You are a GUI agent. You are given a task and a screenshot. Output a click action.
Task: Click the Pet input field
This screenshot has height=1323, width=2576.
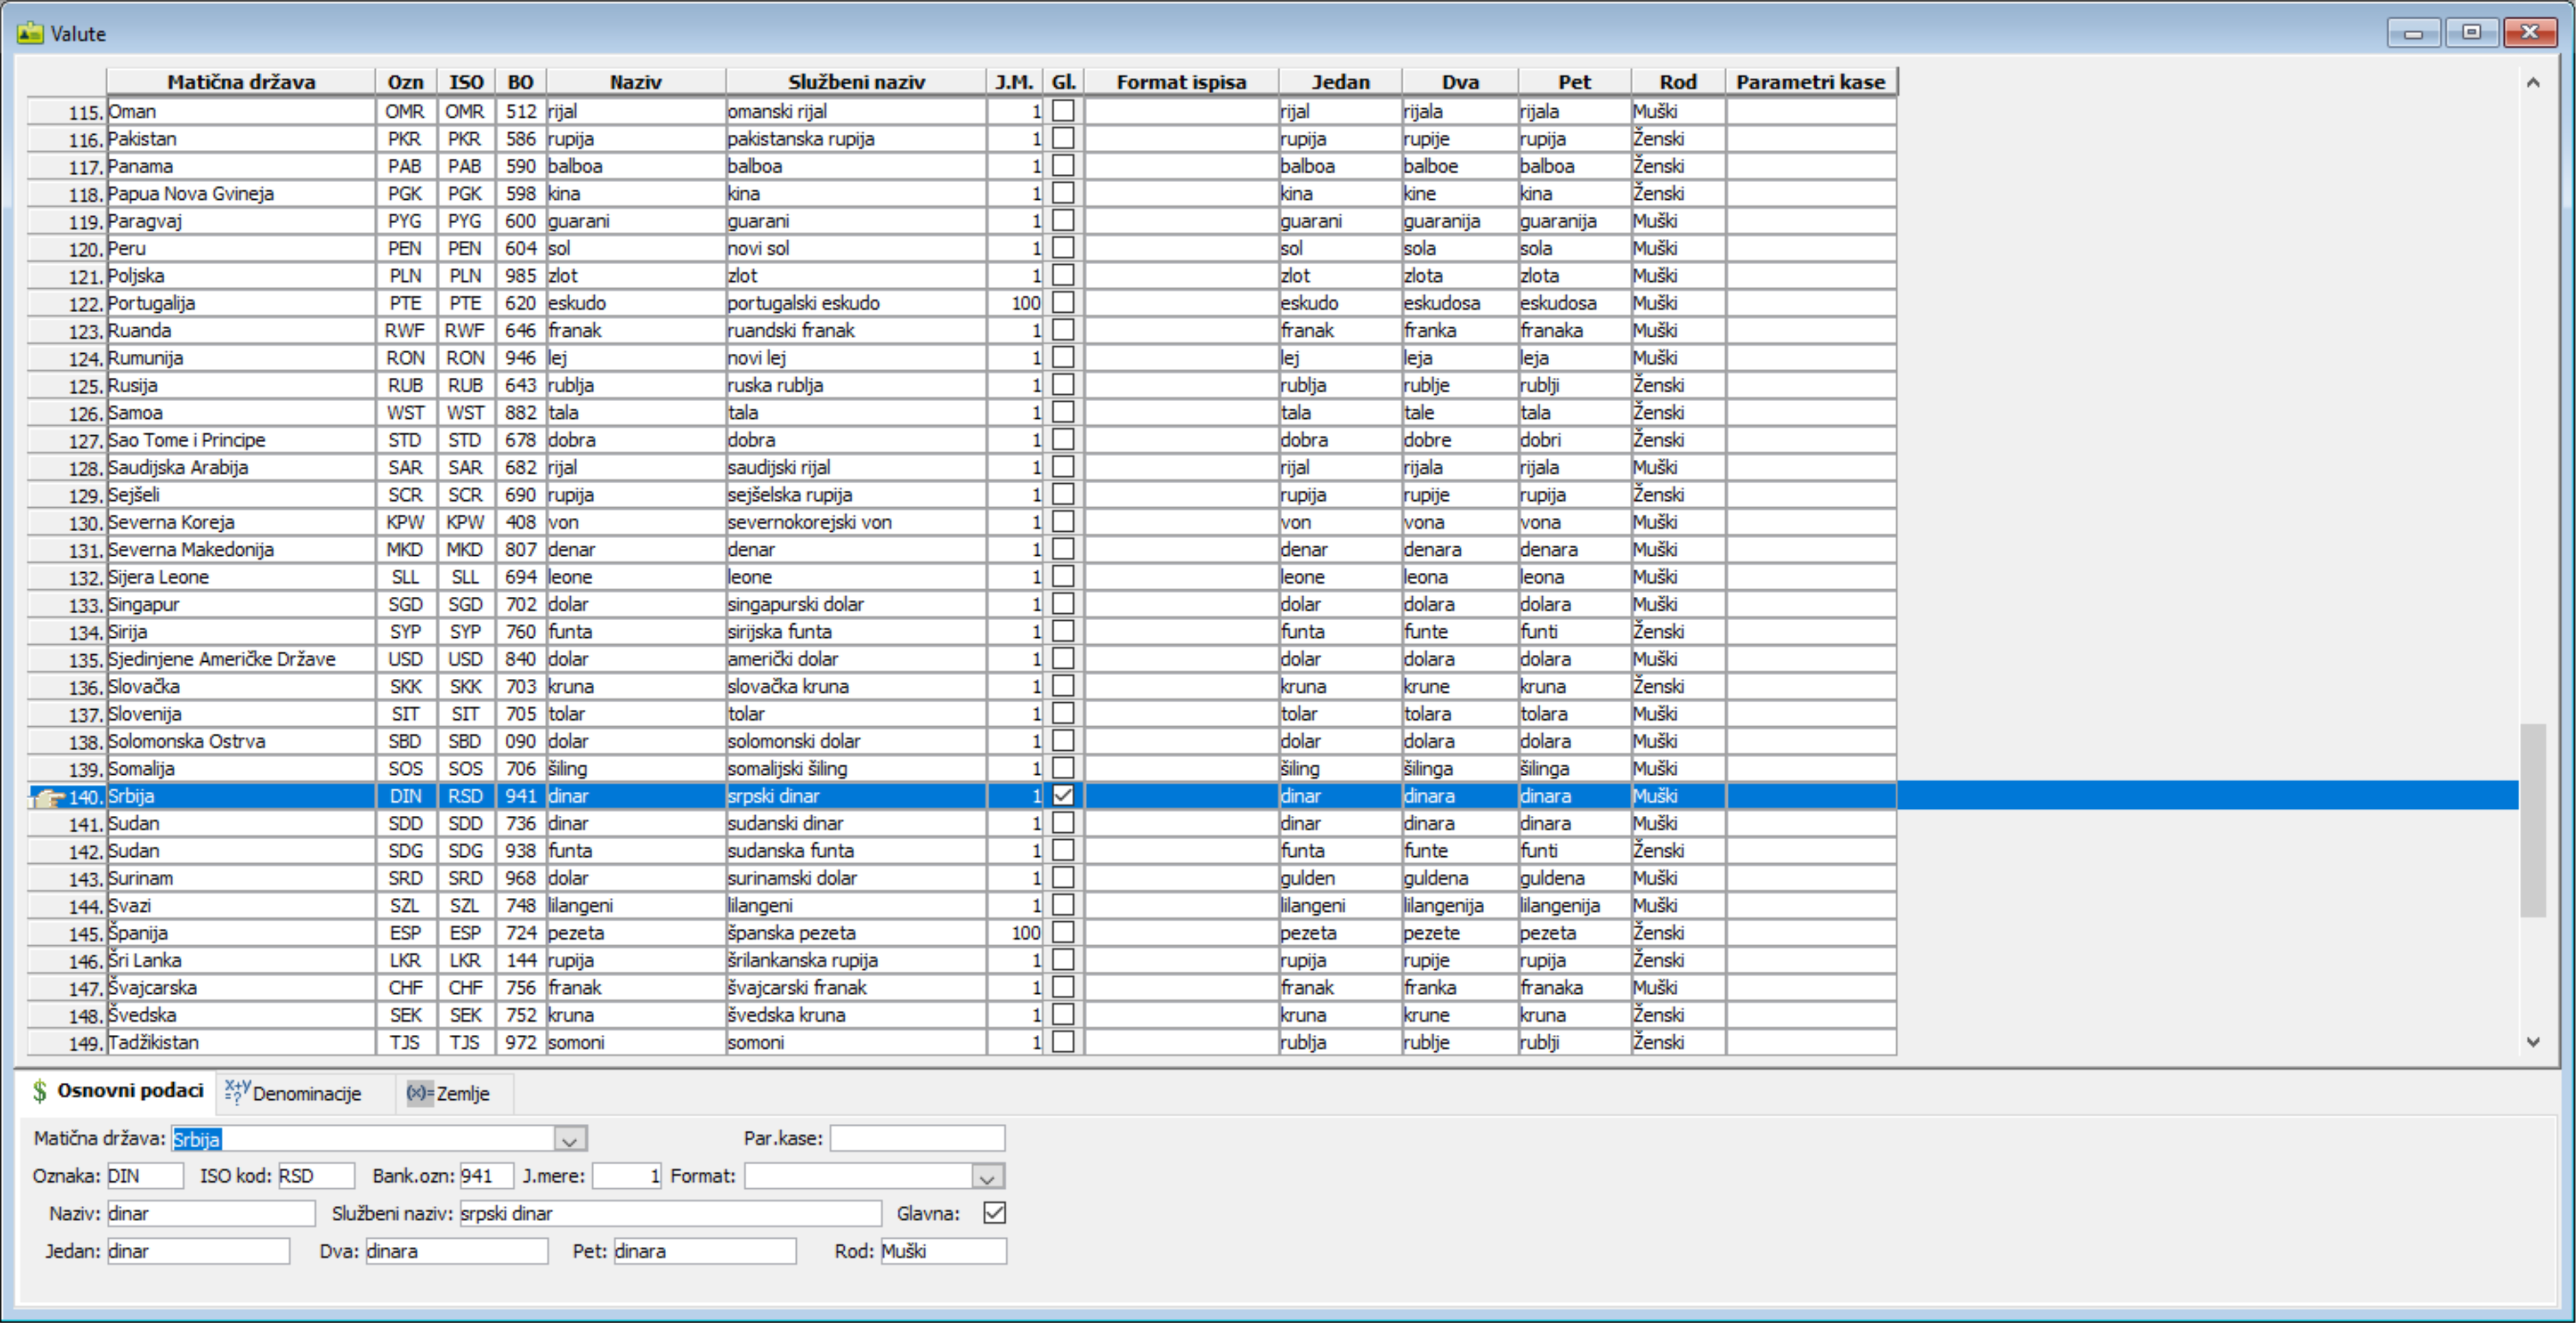[x=705, y=1251]
